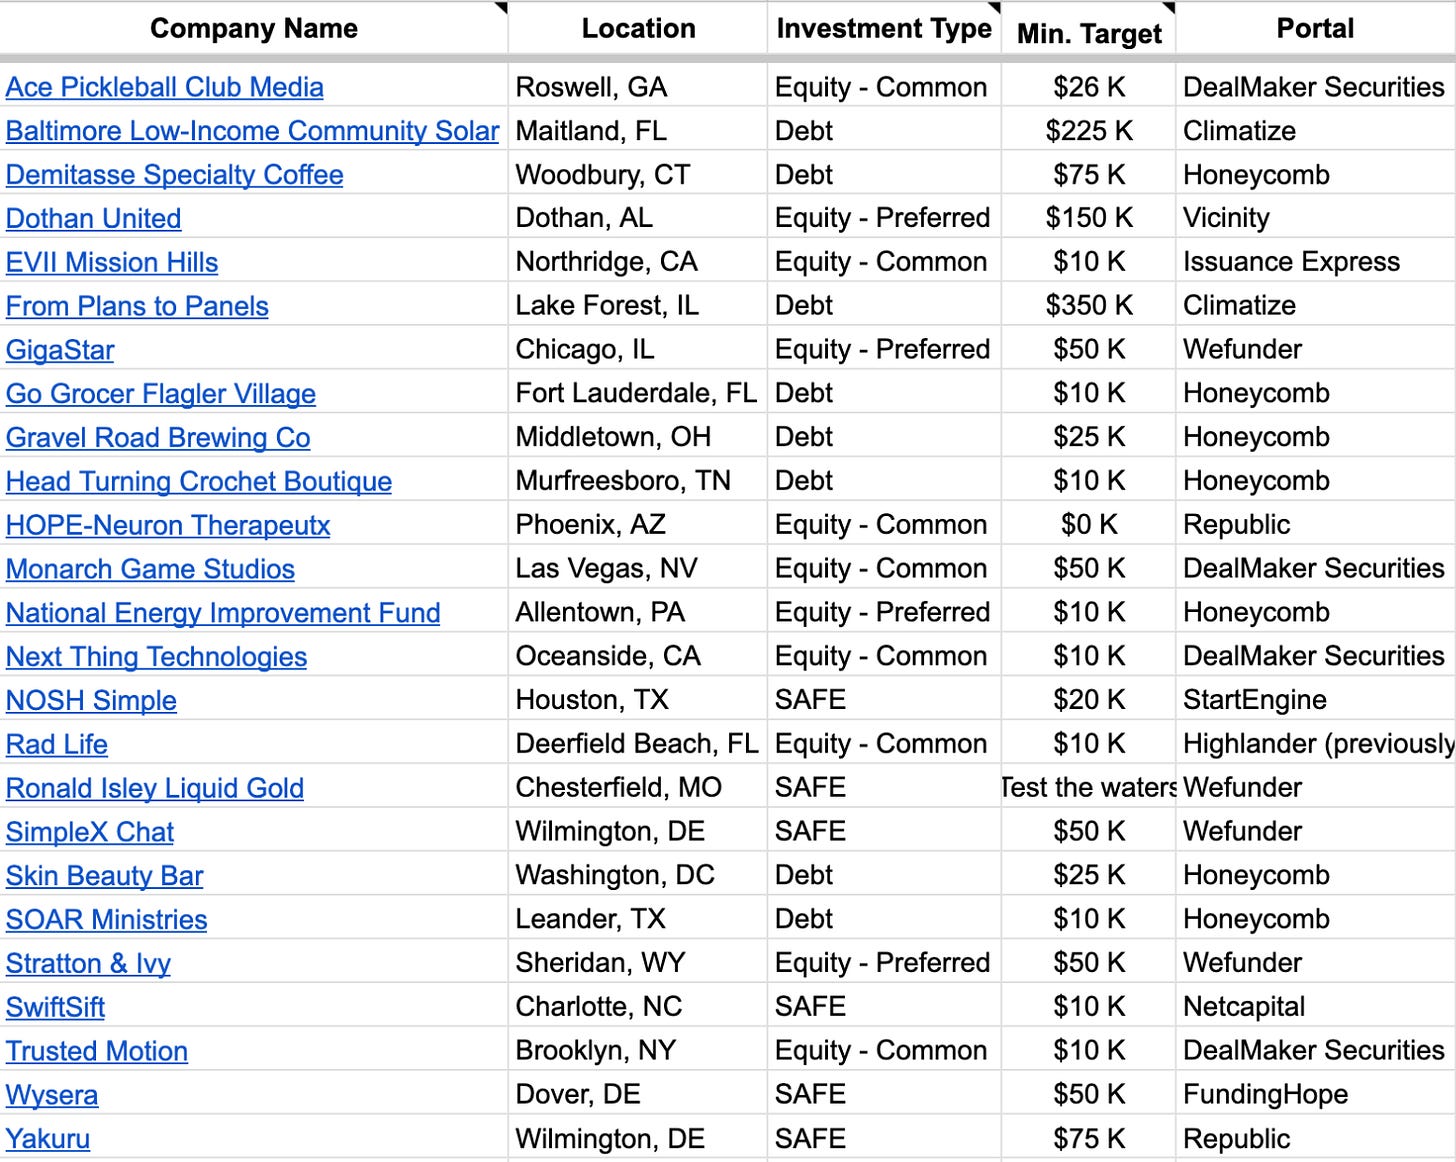Select the Netcapital portal cell
Viewport: 1456px width, 1162px height.
1316,1007
